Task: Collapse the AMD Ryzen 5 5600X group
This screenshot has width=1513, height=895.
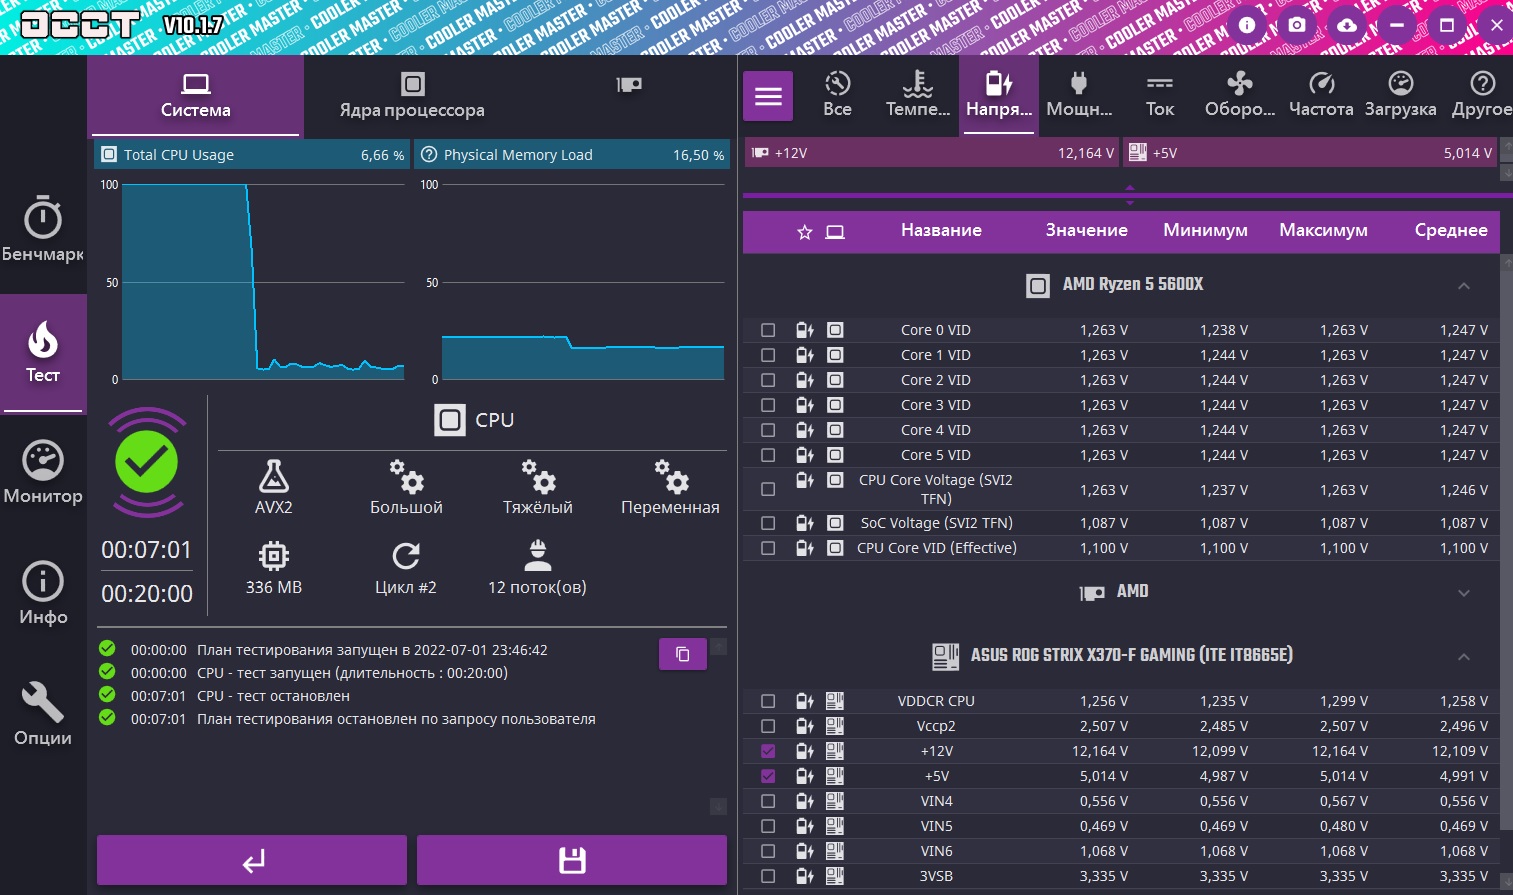Action: click(x=1464, y=286)
